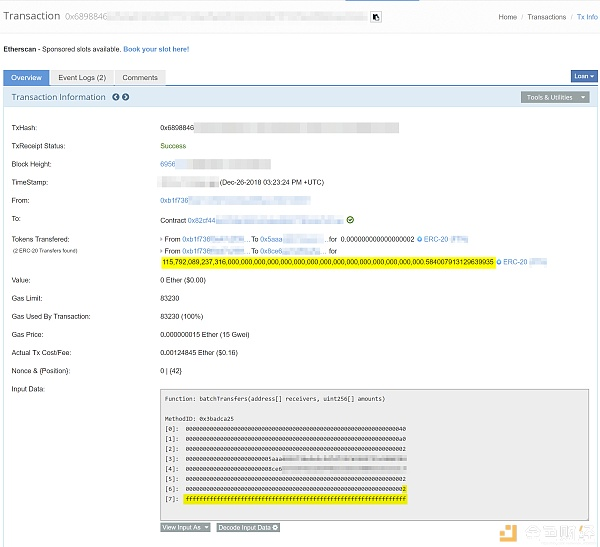This screenshot has width=600, height=547.
Task: Click input data row [4] with 8ce6 address
Action: [285, 469]
